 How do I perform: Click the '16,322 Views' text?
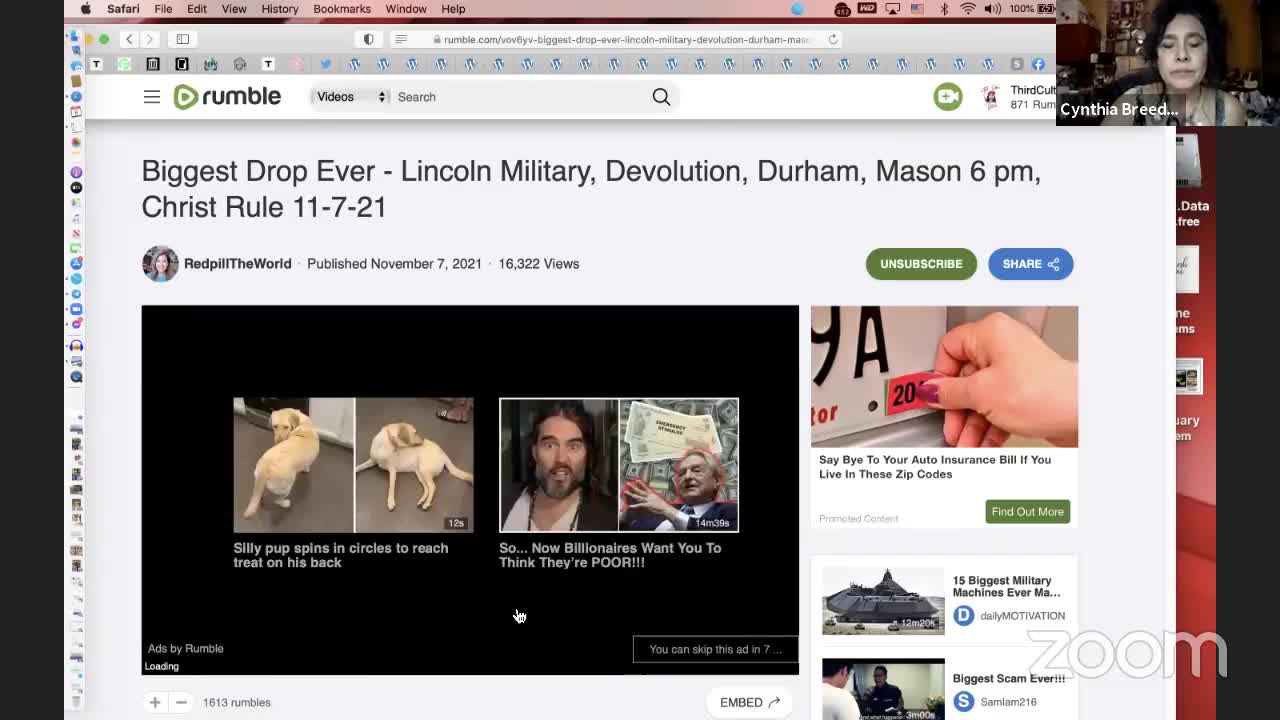pyautogui.click(x=539, y=264)
